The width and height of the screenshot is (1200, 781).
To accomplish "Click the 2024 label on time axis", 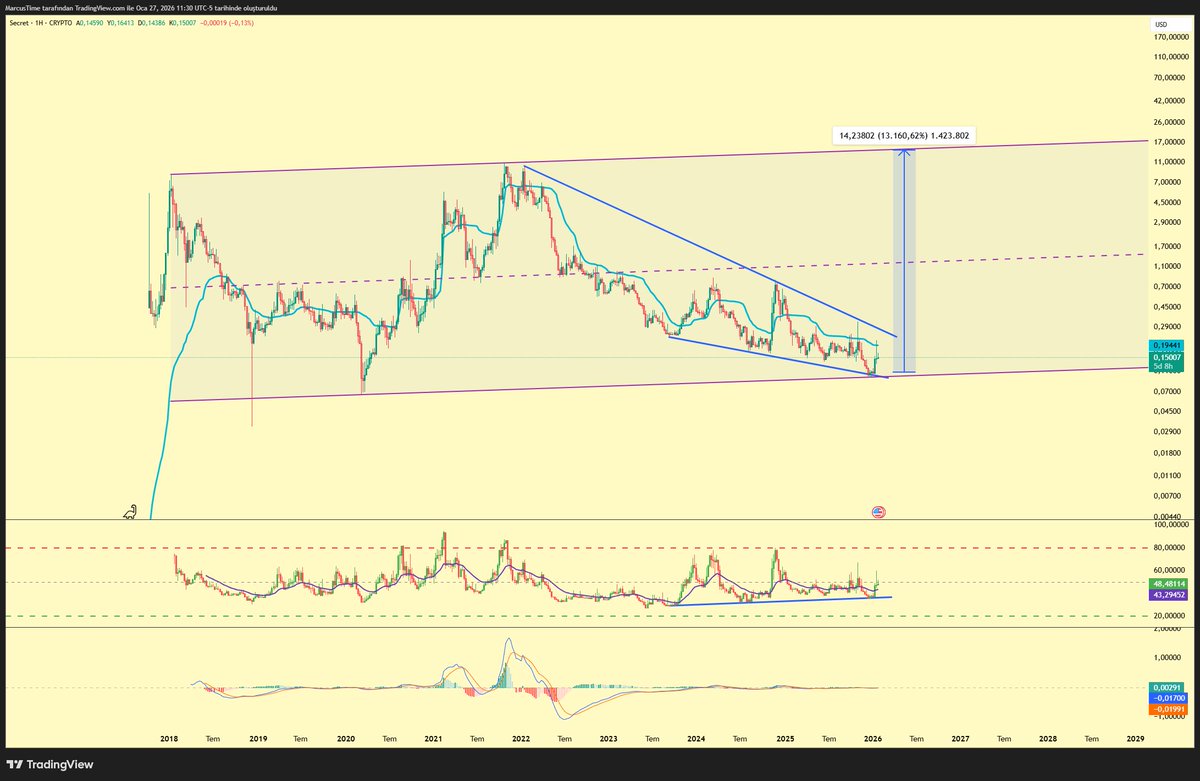I will coord(697,738).
